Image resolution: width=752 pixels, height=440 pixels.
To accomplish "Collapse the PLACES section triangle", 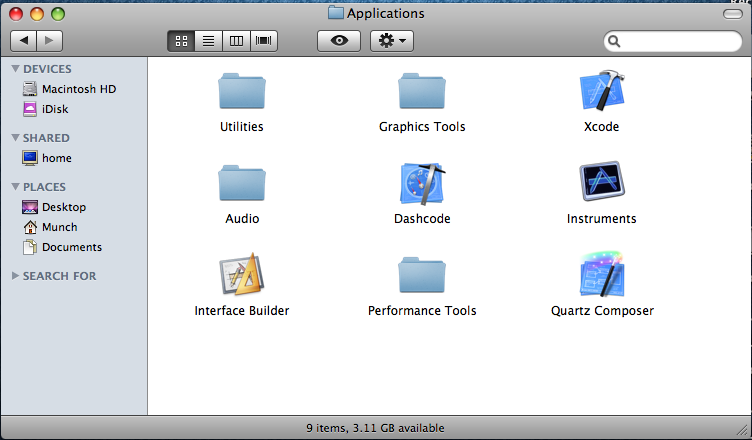I will [15, 187].
